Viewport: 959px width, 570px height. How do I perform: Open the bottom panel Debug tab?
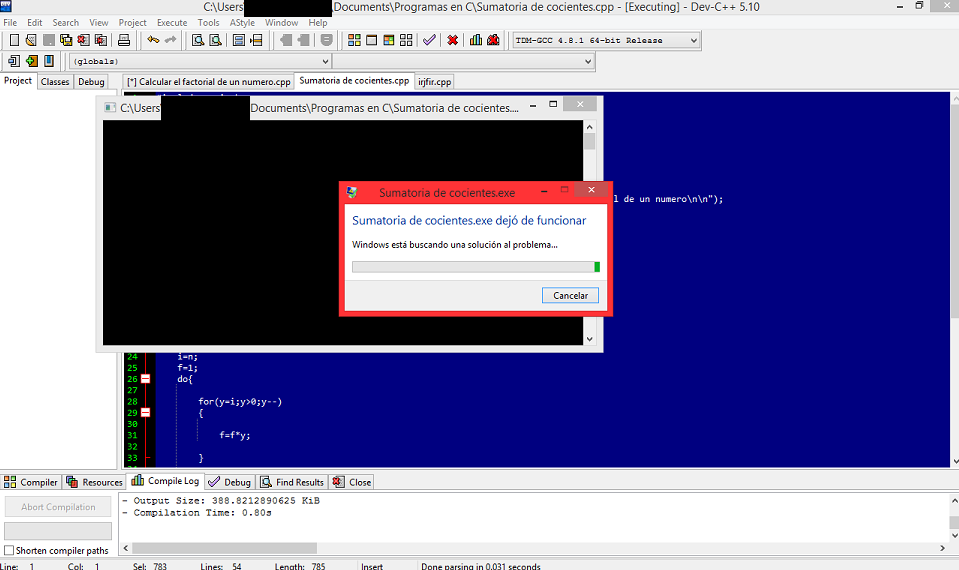pos(229,482)
